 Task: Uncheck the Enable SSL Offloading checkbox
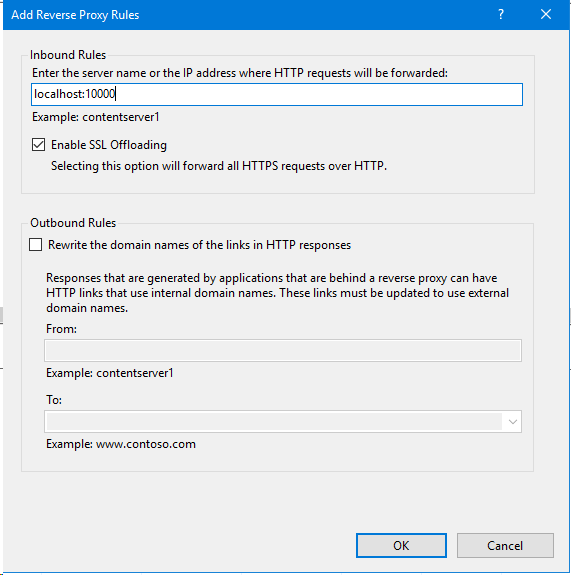tap(39, 145)
